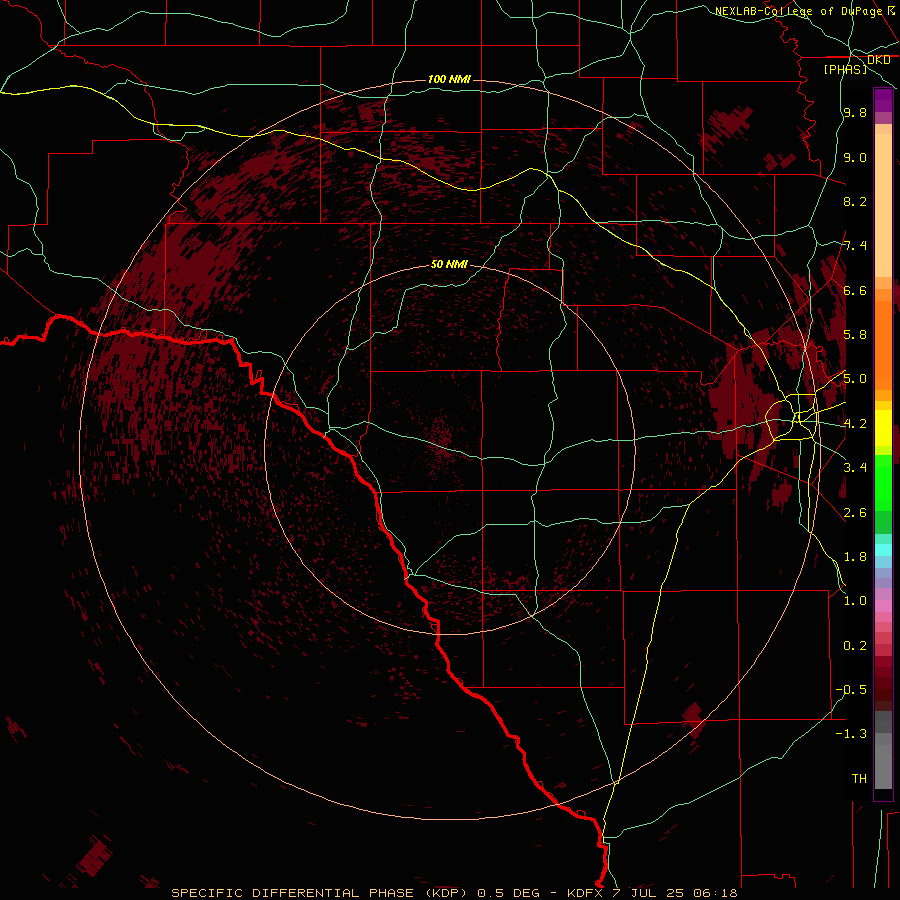Click the [PHAS] units label
The width and height of the screenshot is (900, 900).
[x=845, y=69]
